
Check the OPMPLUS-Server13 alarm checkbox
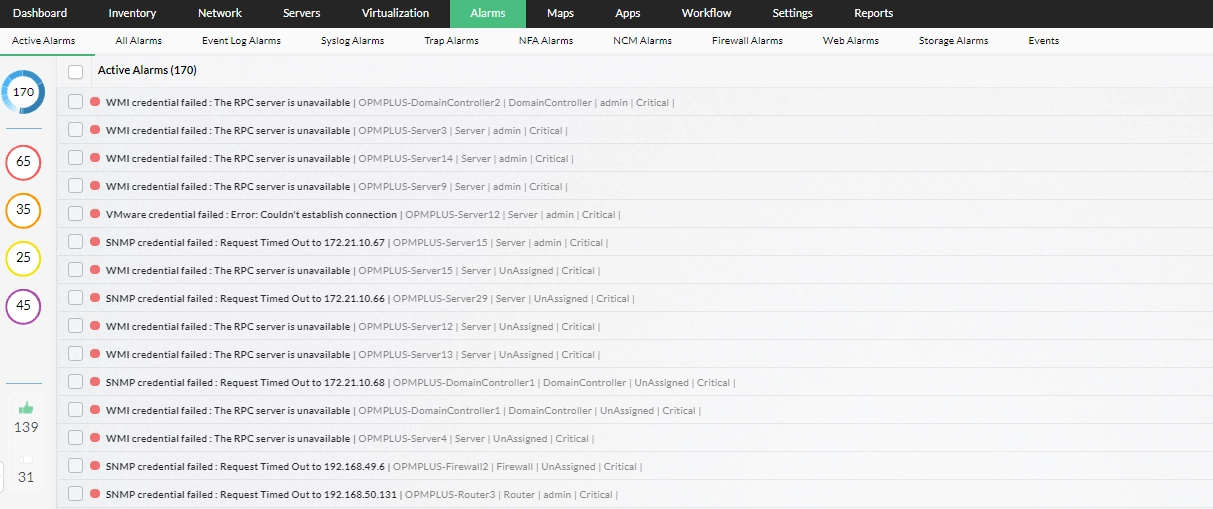pos(75,354)
